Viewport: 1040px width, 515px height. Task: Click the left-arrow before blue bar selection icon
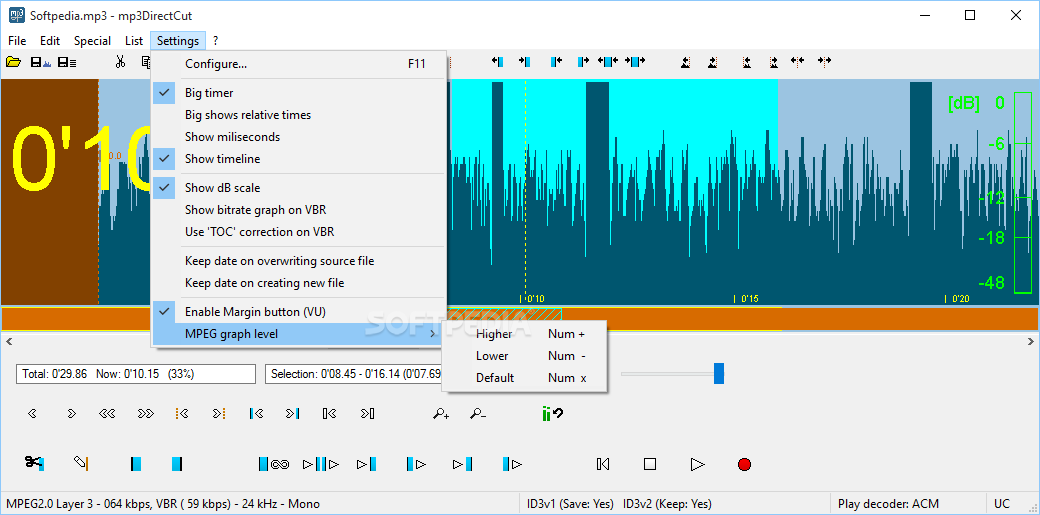497,61
